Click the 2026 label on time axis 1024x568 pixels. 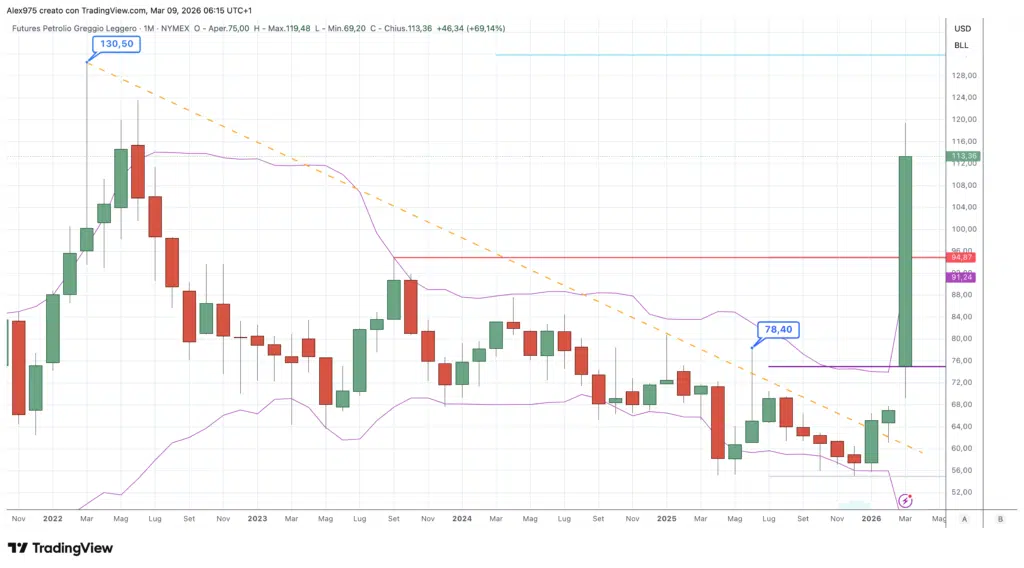(x=871, y=519)
